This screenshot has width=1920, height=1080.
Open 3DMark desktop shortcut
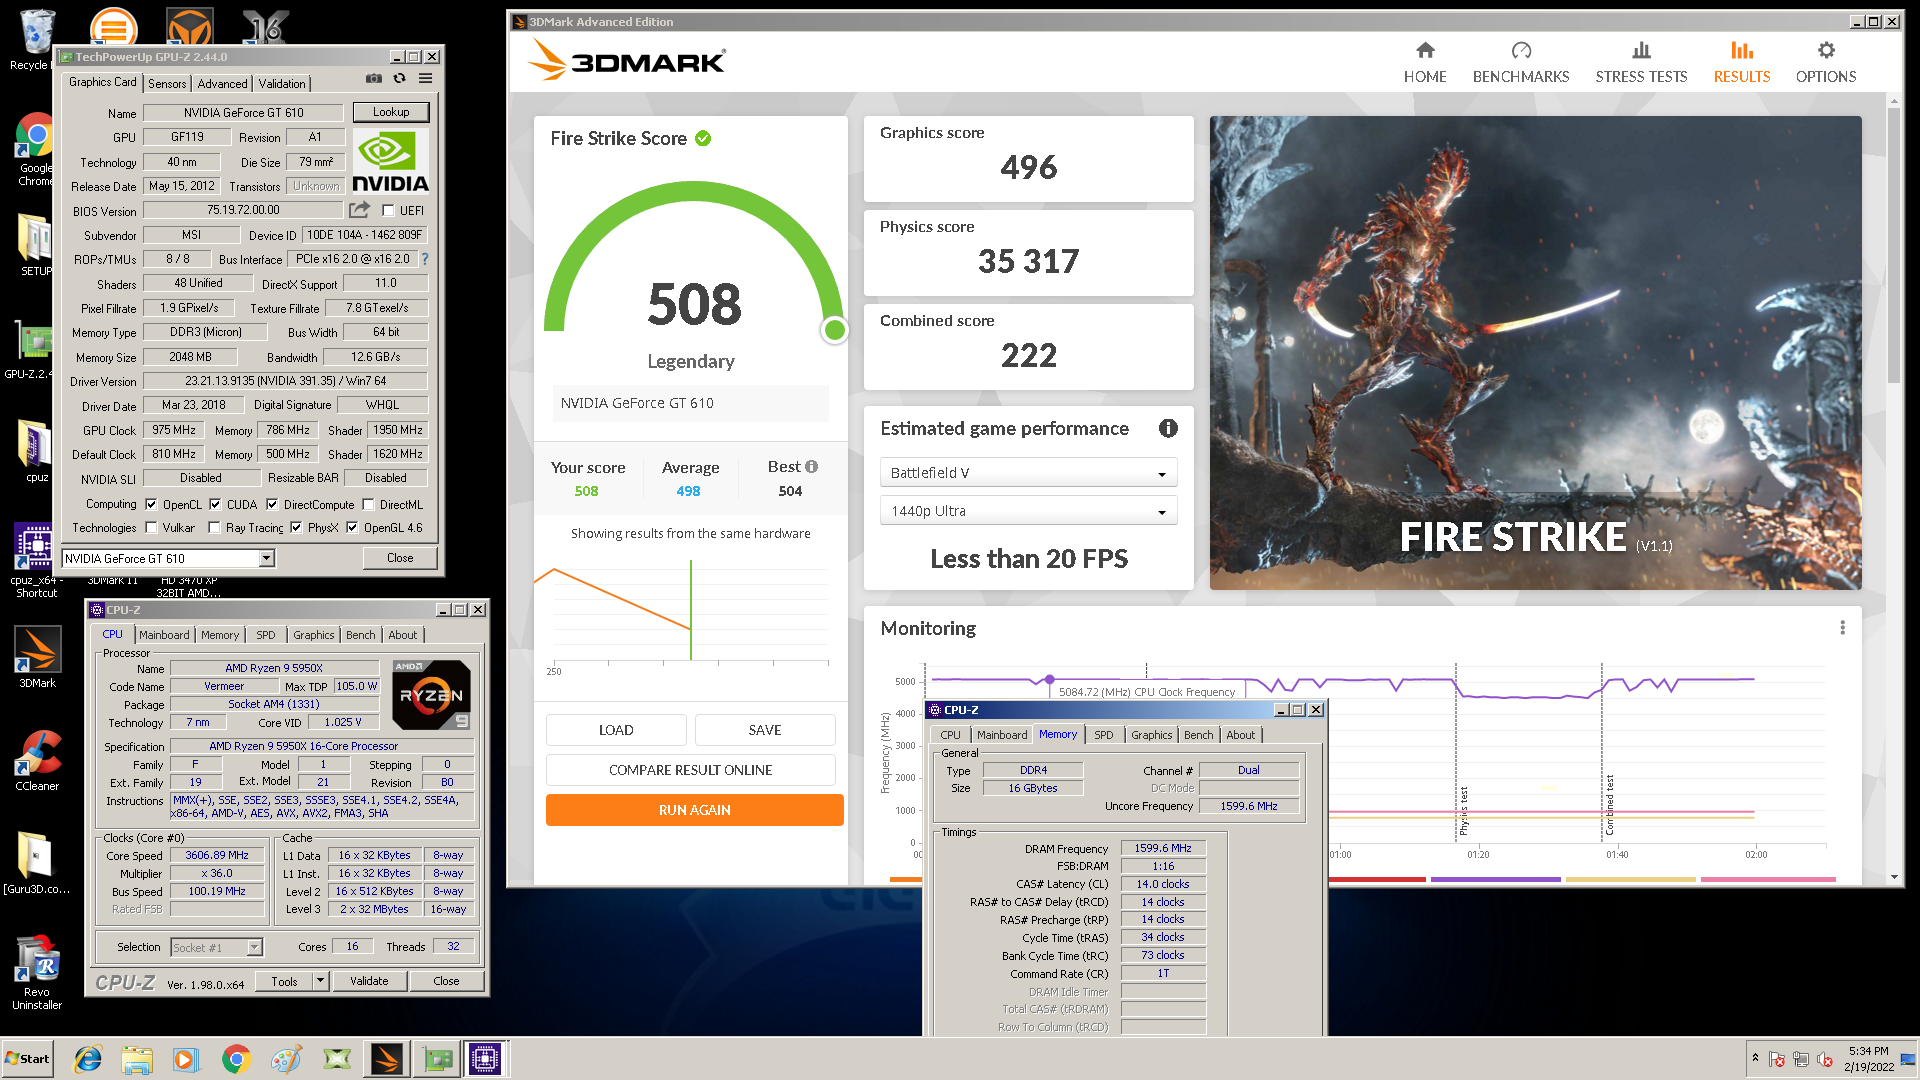pyautogui.click(x=37, y=657)
